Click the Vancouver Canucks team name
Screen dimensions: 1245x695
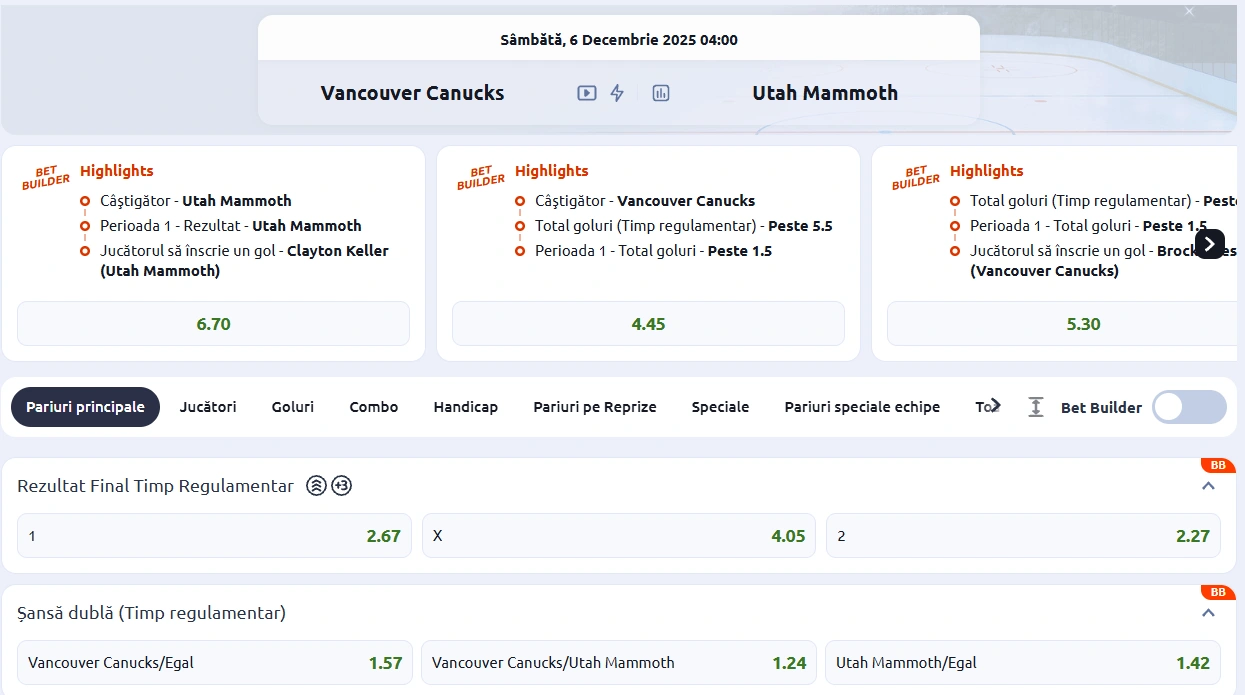(412, 93)
